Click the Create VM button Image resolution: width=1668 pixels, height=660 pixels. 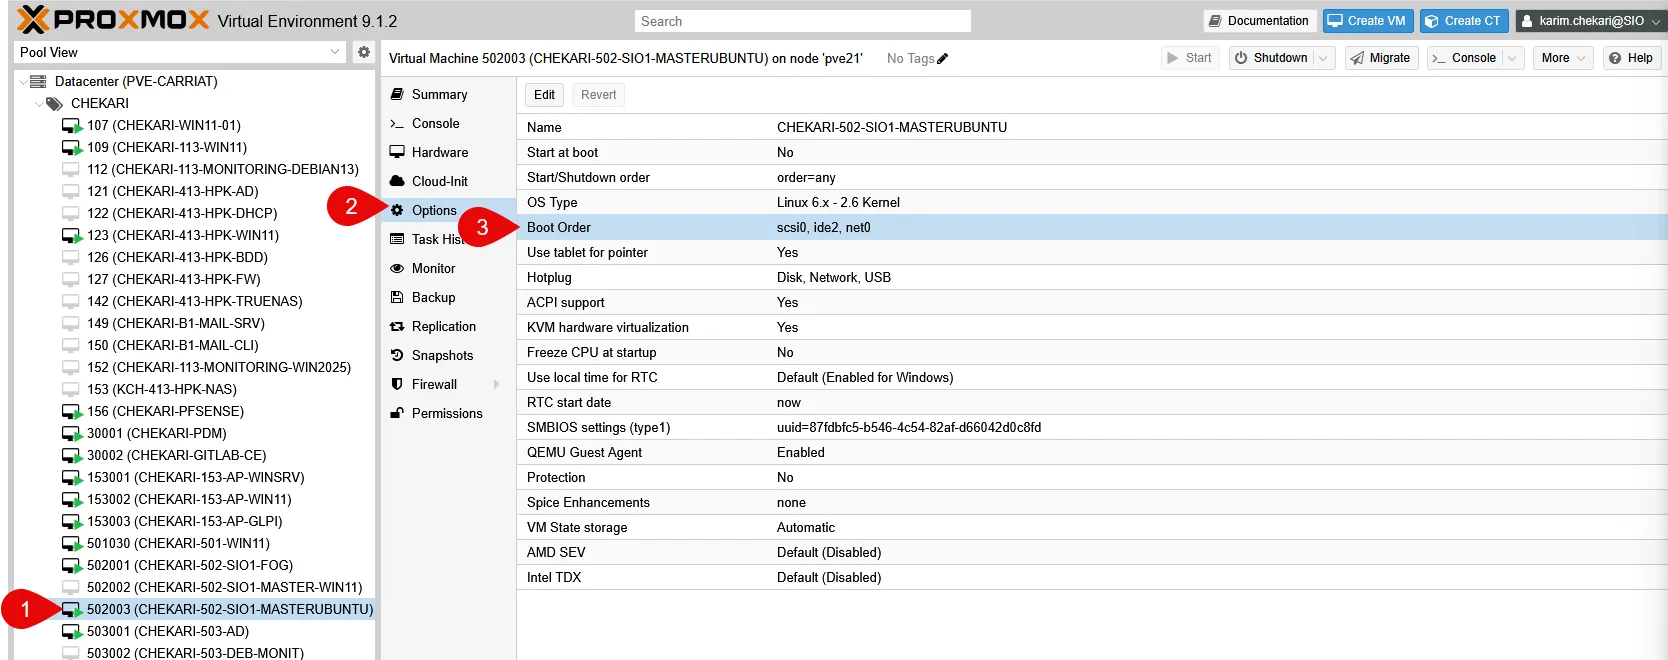(1367, 21)
